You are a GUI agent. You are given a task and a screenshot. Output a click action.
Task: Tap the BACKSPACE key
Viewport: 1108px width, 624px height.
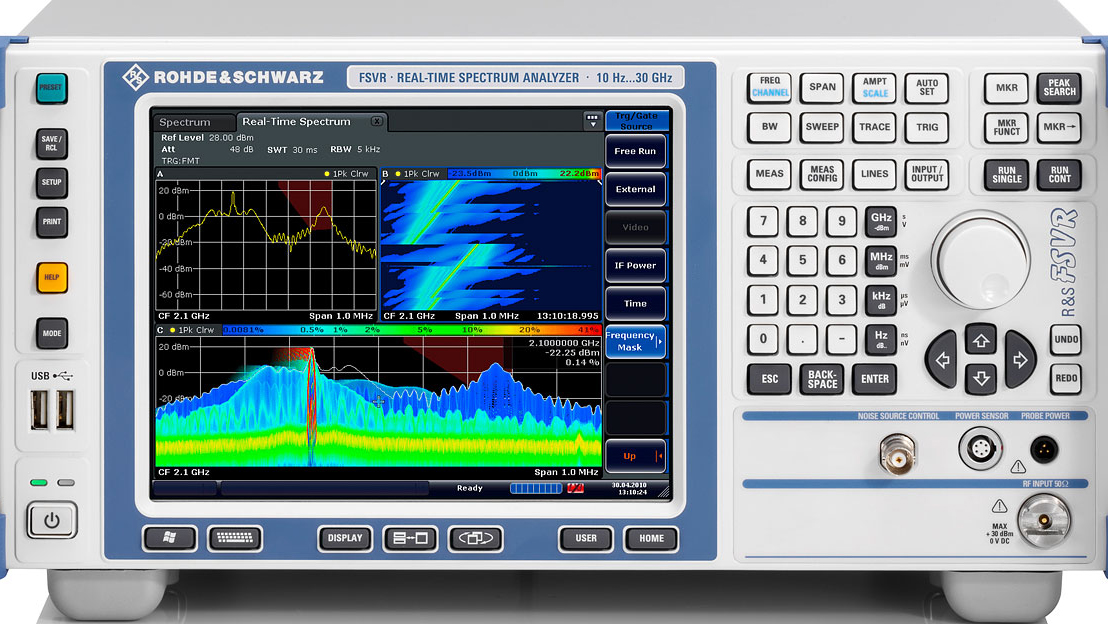822,379
